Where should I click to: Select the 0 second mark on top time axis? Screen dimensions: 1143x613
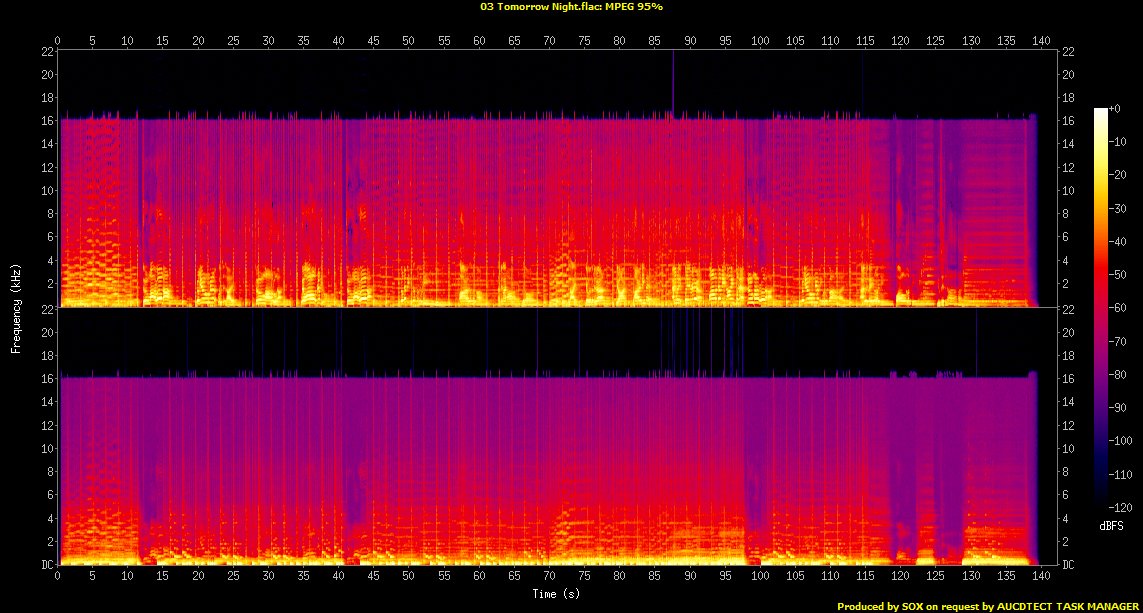(58, 41)
